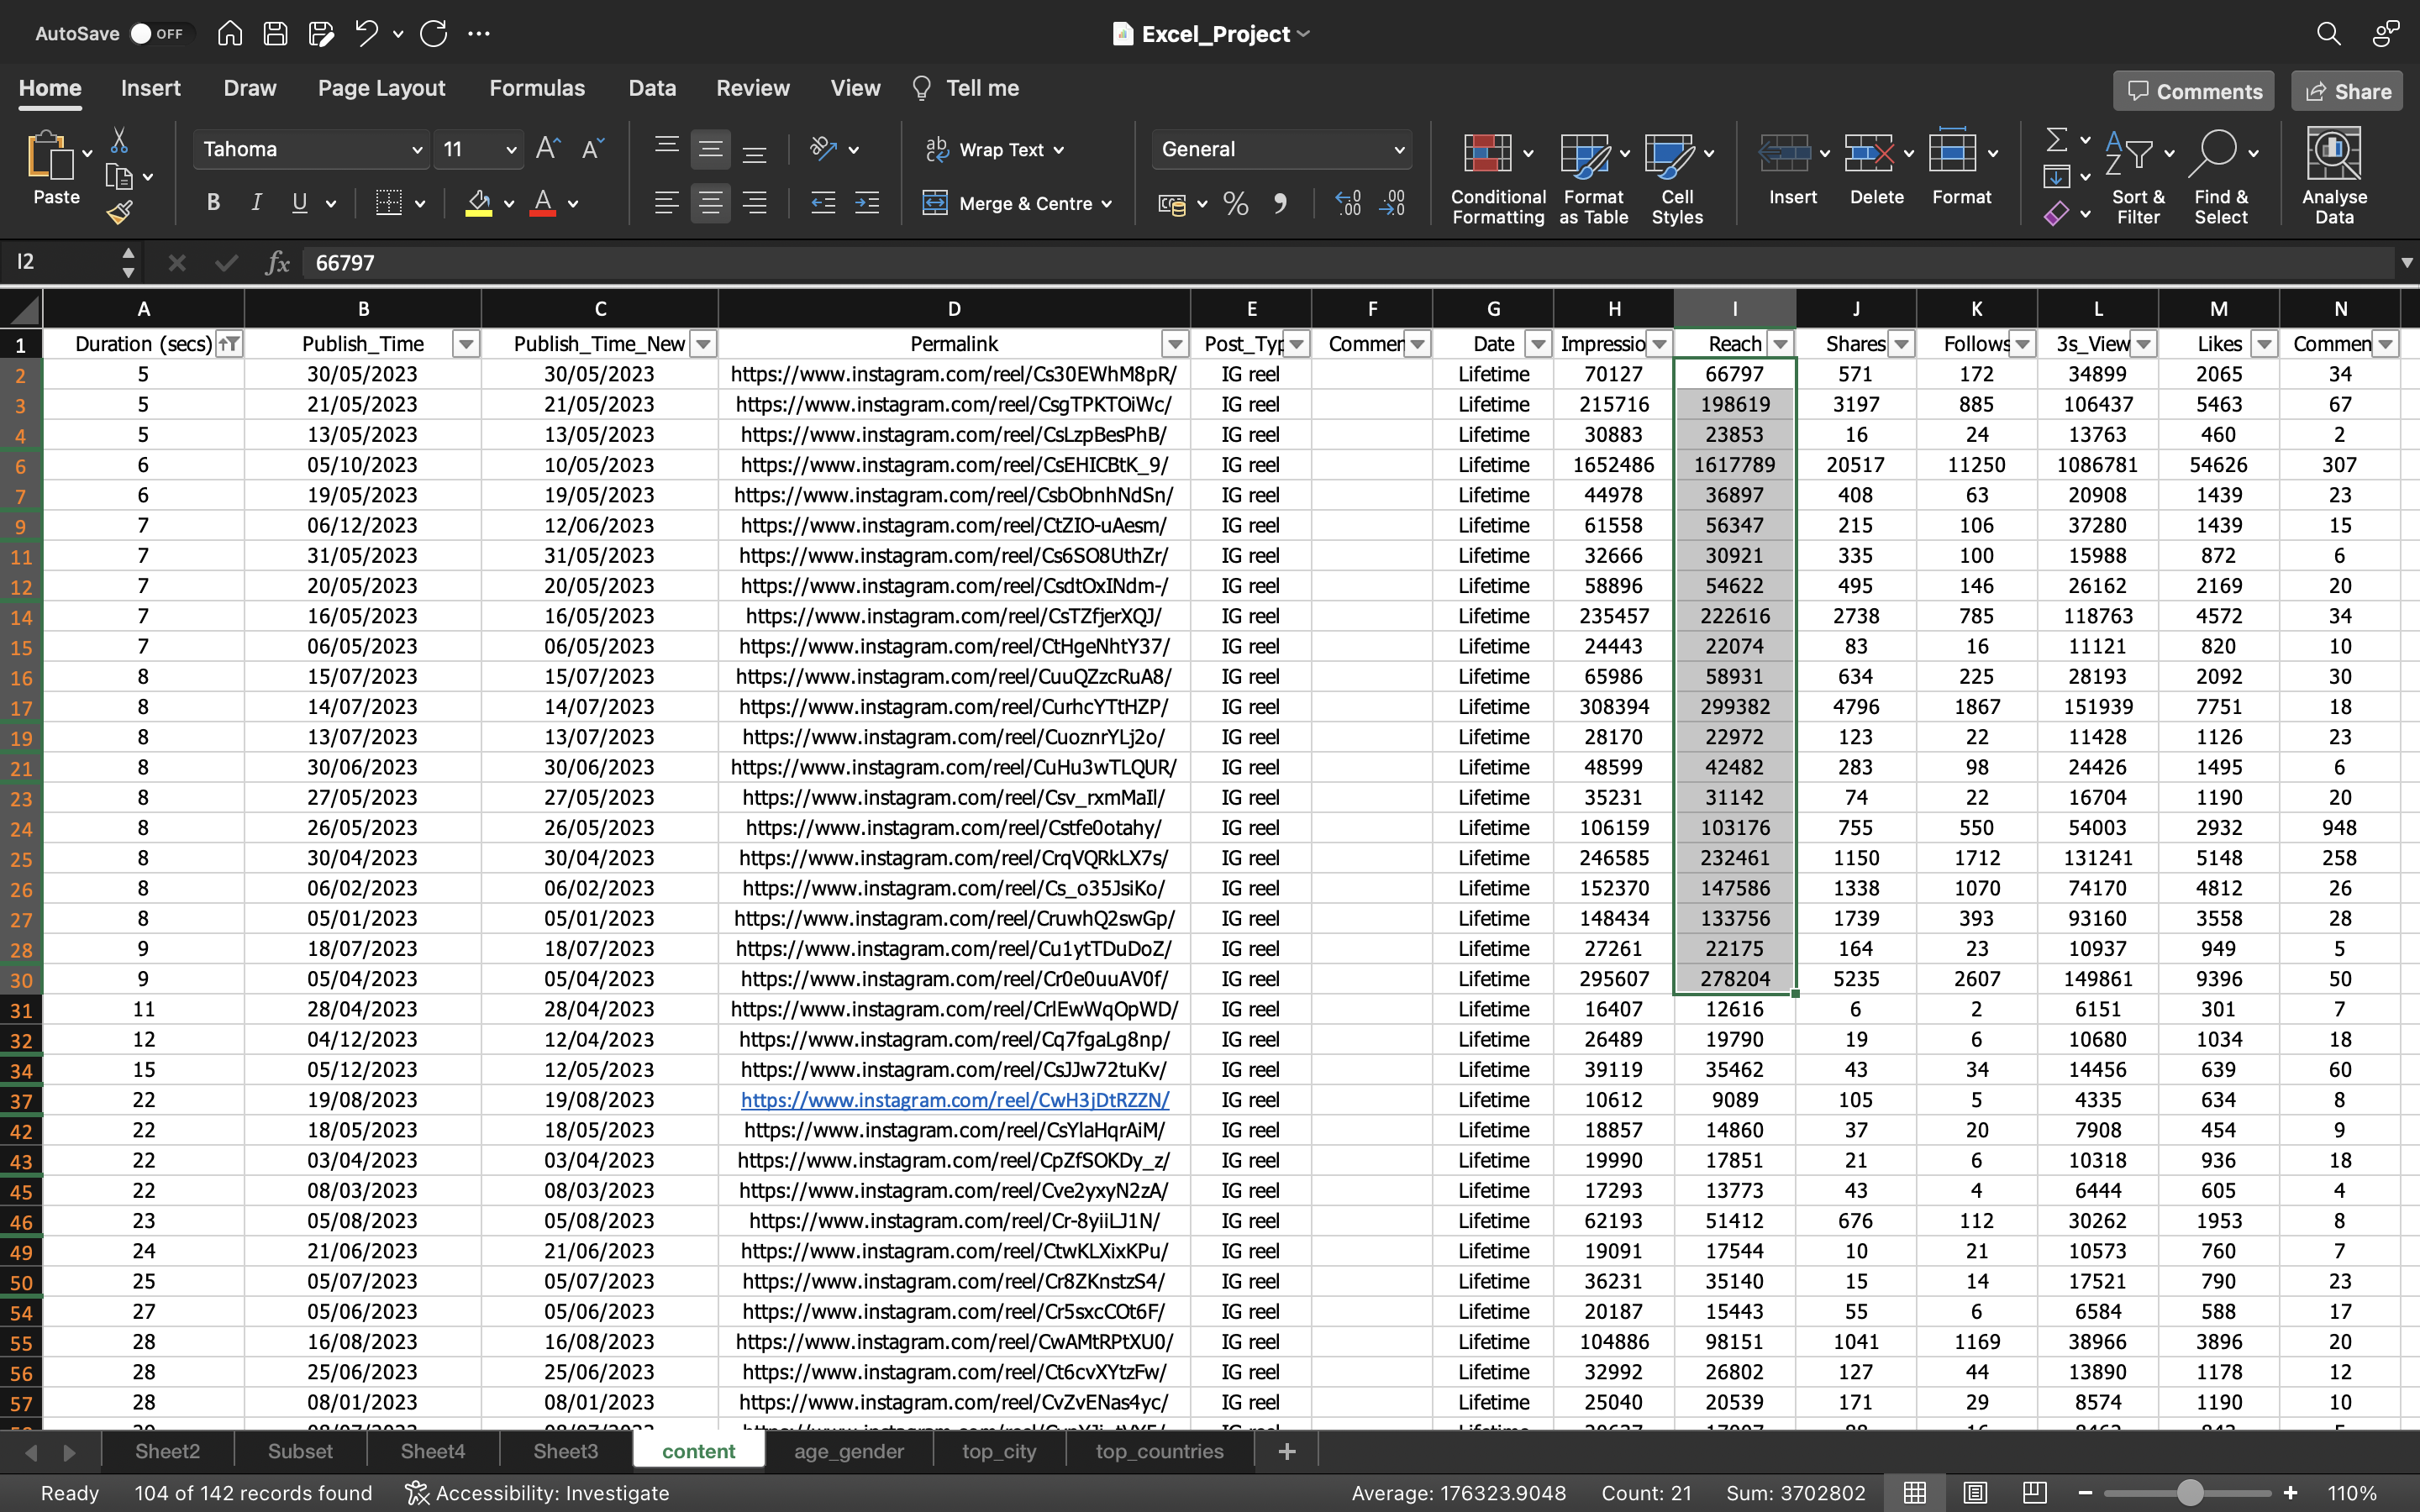This screenshot has width=2420, height=1512.
Task: Open the Publish_Time filter dropdown
Action: click(466, 344)
